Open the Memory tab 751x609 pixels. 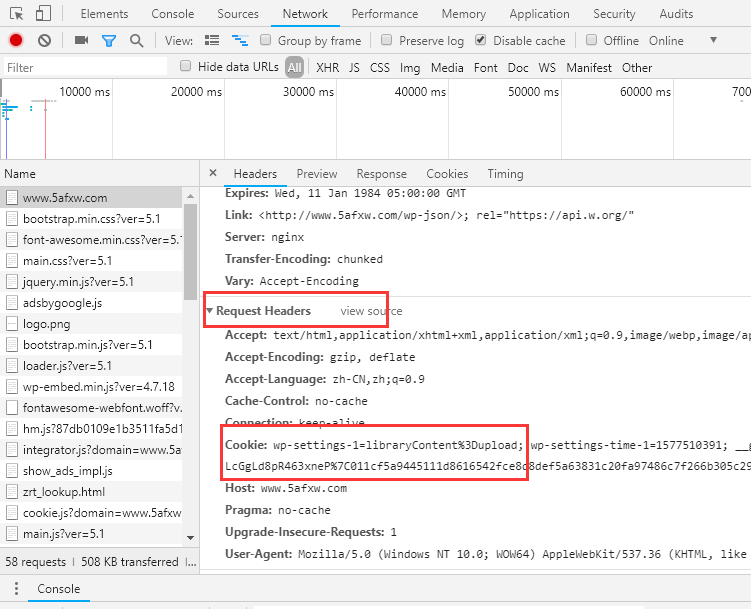pyautogui.click(x=464, y=14)
